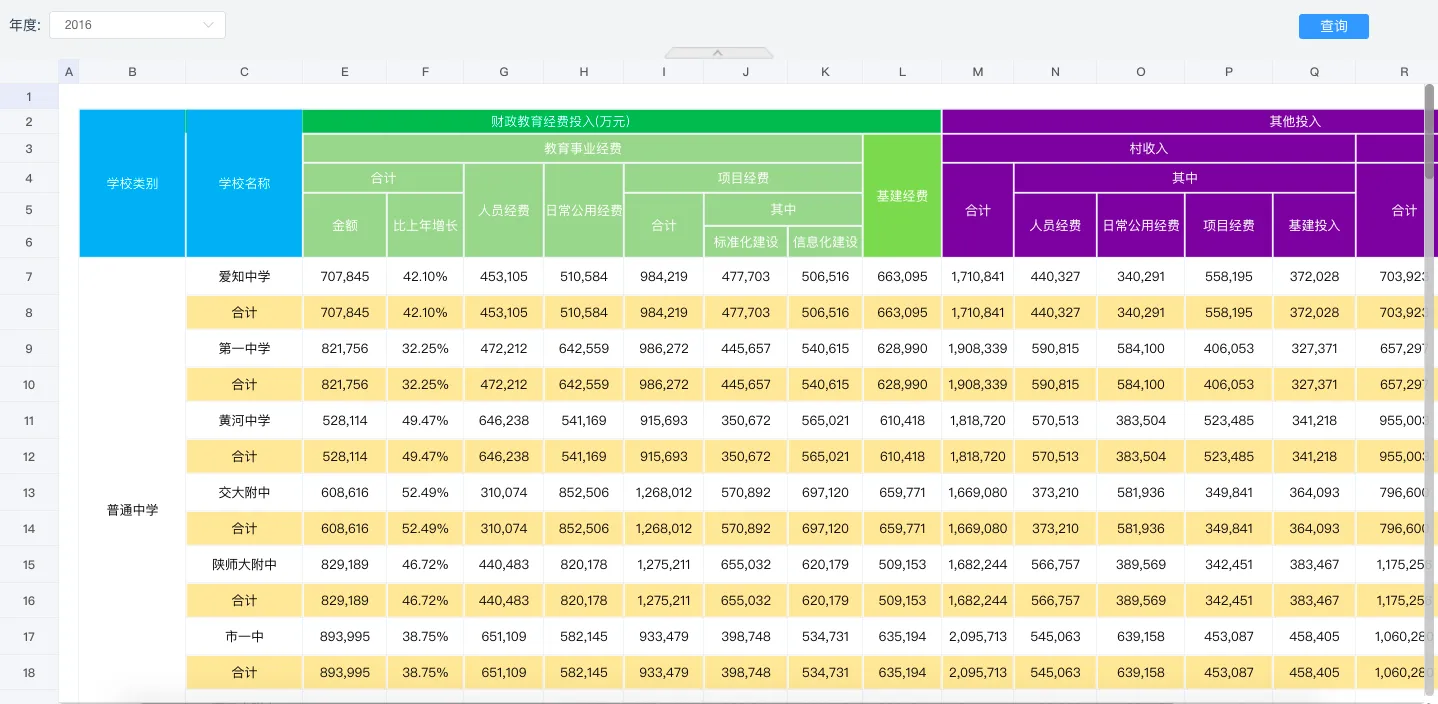Select the 其他投入 purple header
The image size is (1438, 704).
coord(1294,121)
